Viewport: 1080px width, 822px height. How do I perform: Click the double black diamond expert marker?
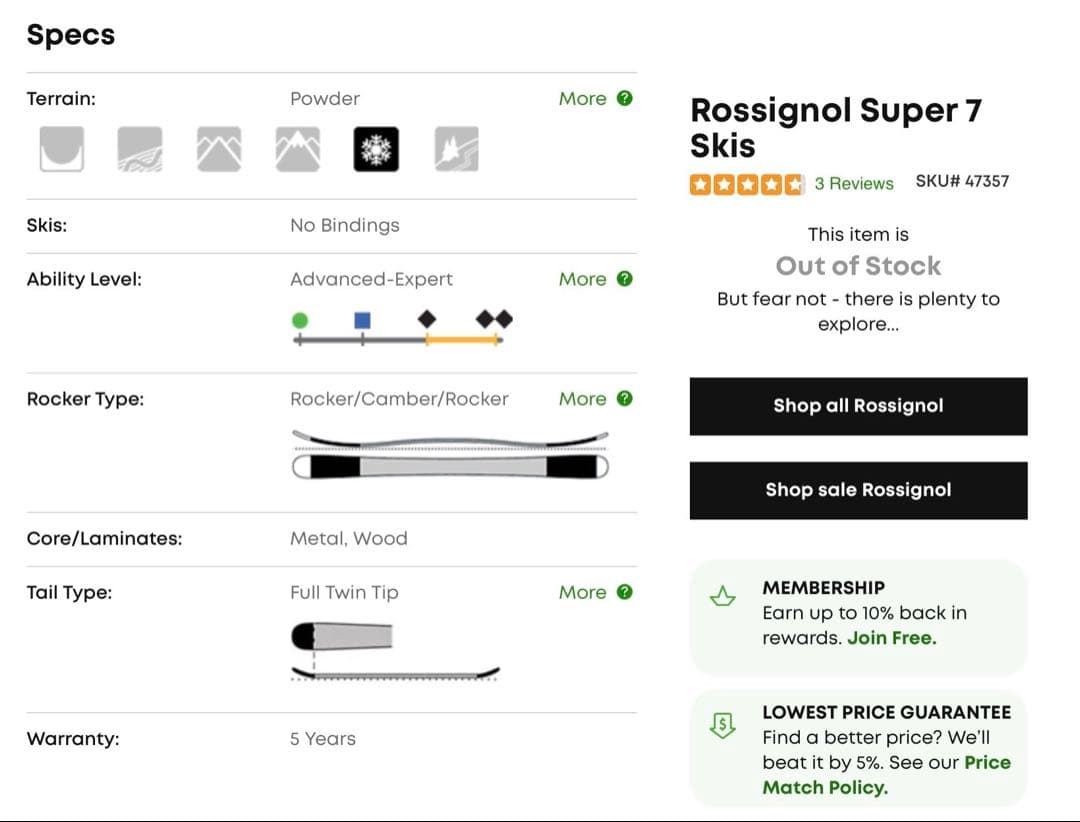point(494,319)
